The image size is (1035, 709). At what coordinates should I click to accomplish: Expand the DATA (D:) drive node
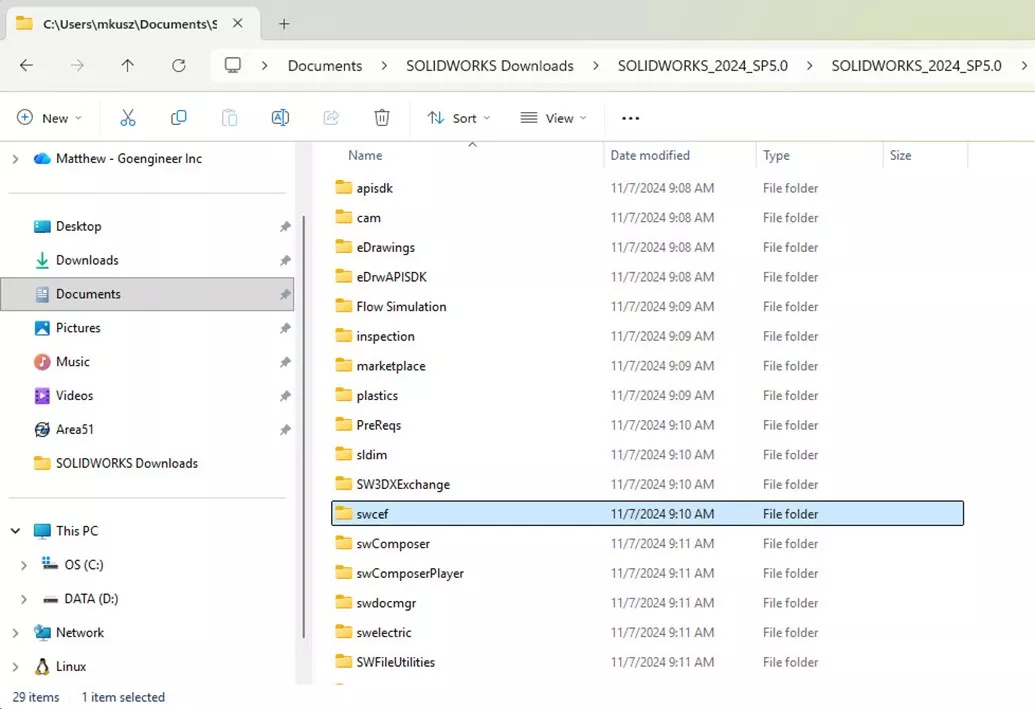coord(24,599)
